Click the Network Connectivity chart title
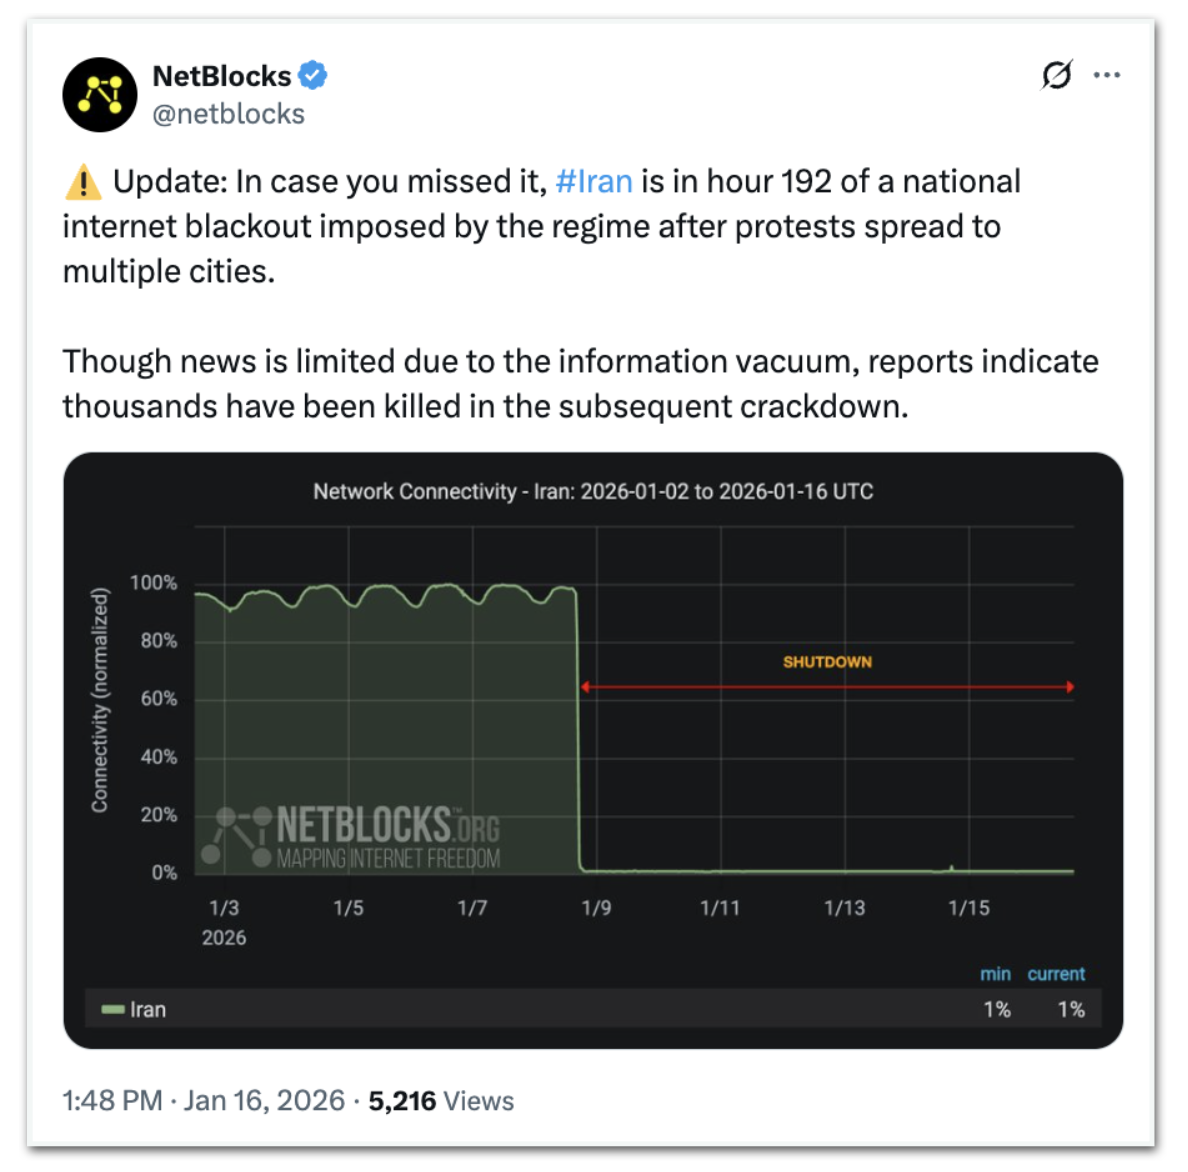Screen dimensions: 1188x1172 tap(593, 491)
